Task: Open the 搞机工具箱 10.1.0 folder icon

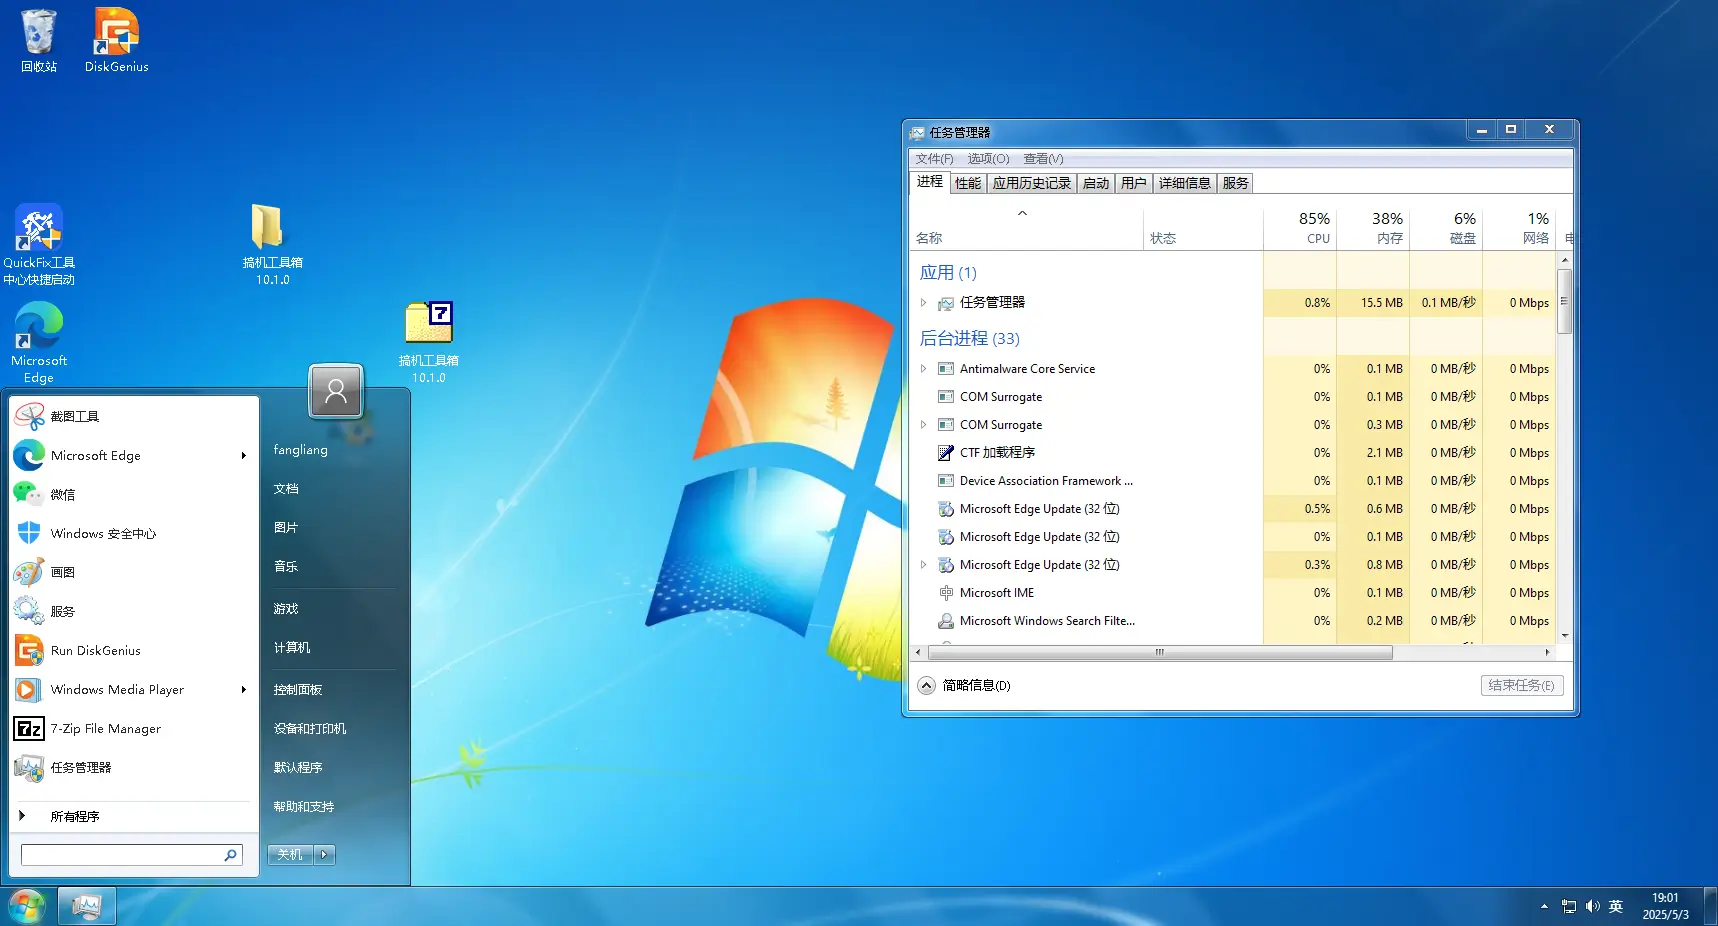Action: pyautogui.click(x=272, y=245)
